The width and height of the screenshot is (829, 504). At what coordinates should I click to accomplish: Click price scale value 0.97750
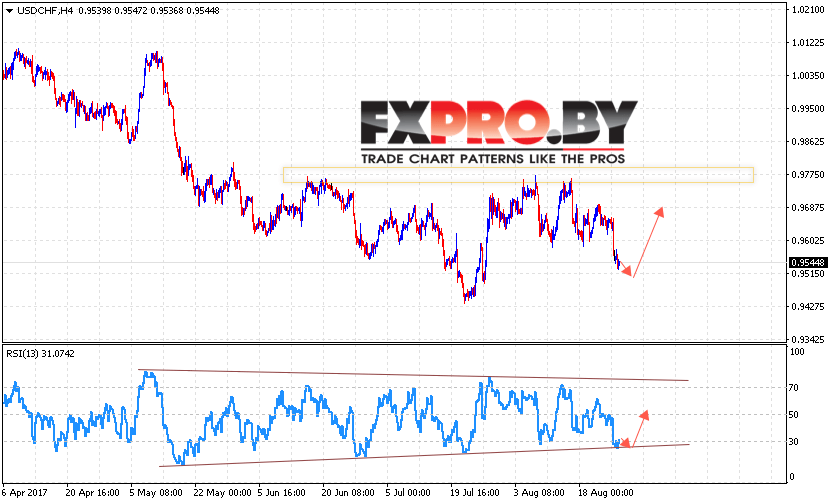pyautogui.click(x=808, y=175)
